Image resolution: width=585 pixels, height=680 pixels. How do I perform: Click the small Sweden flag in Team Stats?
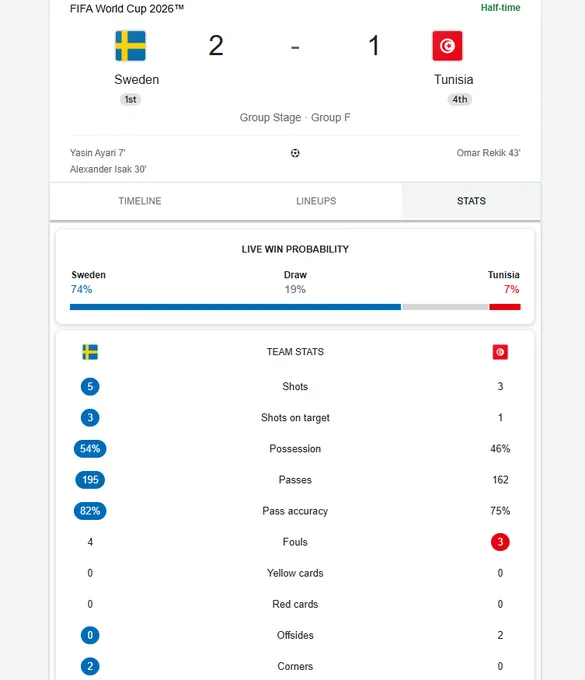click(x=90, y=352)
